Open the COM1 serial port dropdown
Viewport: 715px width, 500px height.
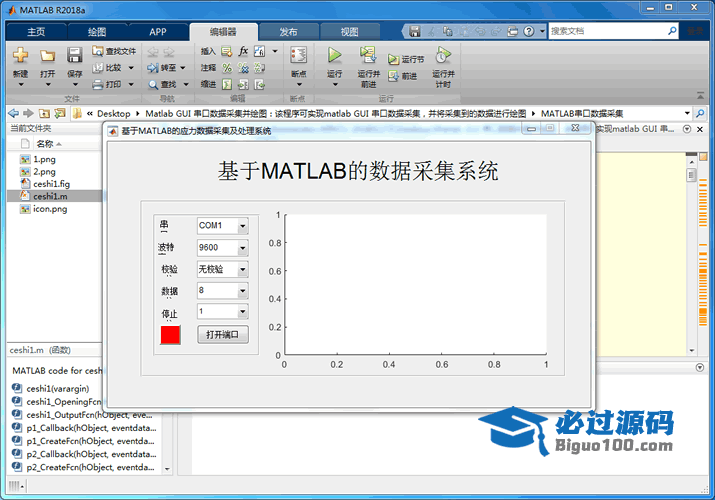(243, 226)
